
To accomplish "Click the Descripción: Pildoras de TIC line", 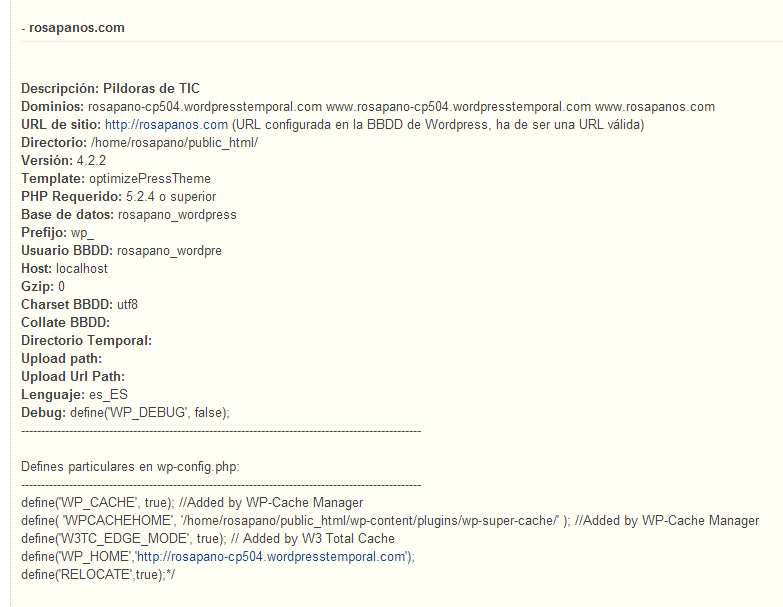I will pos(110,88).
